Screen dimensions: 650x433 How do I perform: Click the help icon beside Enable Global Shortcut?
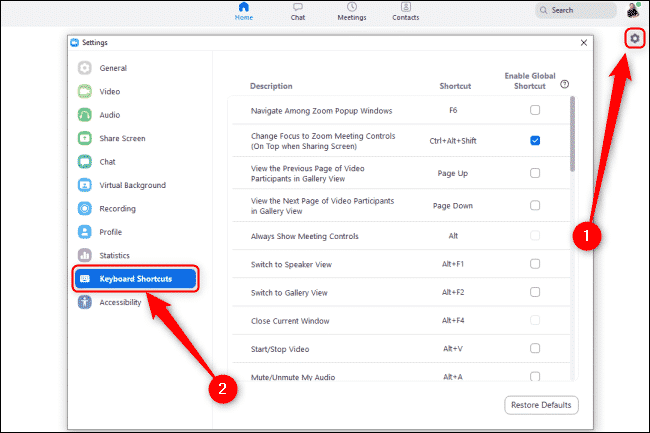click(x=565, y=85)
